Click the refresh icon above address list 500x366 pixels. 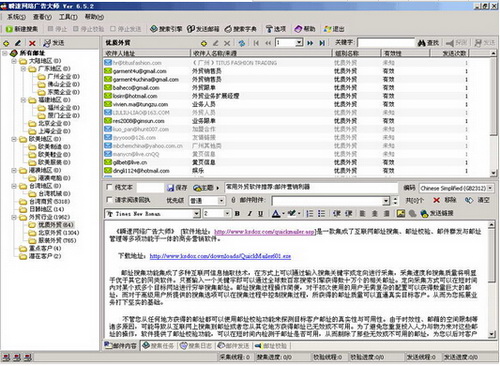[242, 43]
